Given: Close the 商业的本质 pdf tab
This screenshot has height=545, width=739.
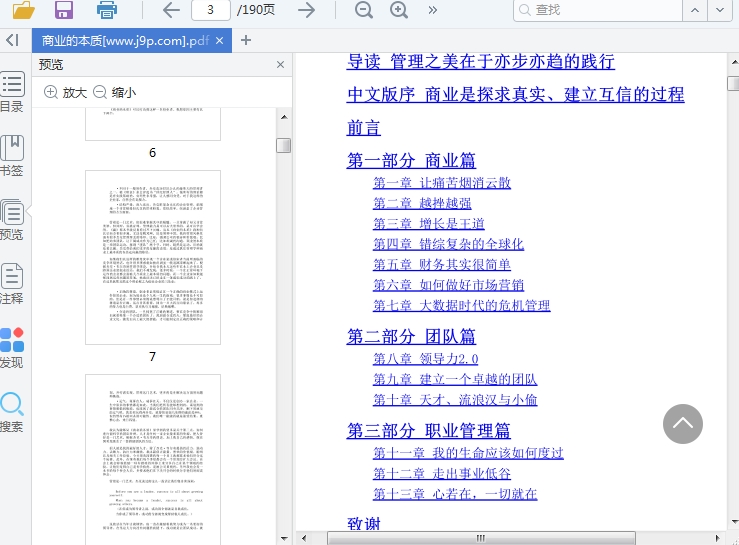Looking at the screenshot, I should [x=219, y=41].
